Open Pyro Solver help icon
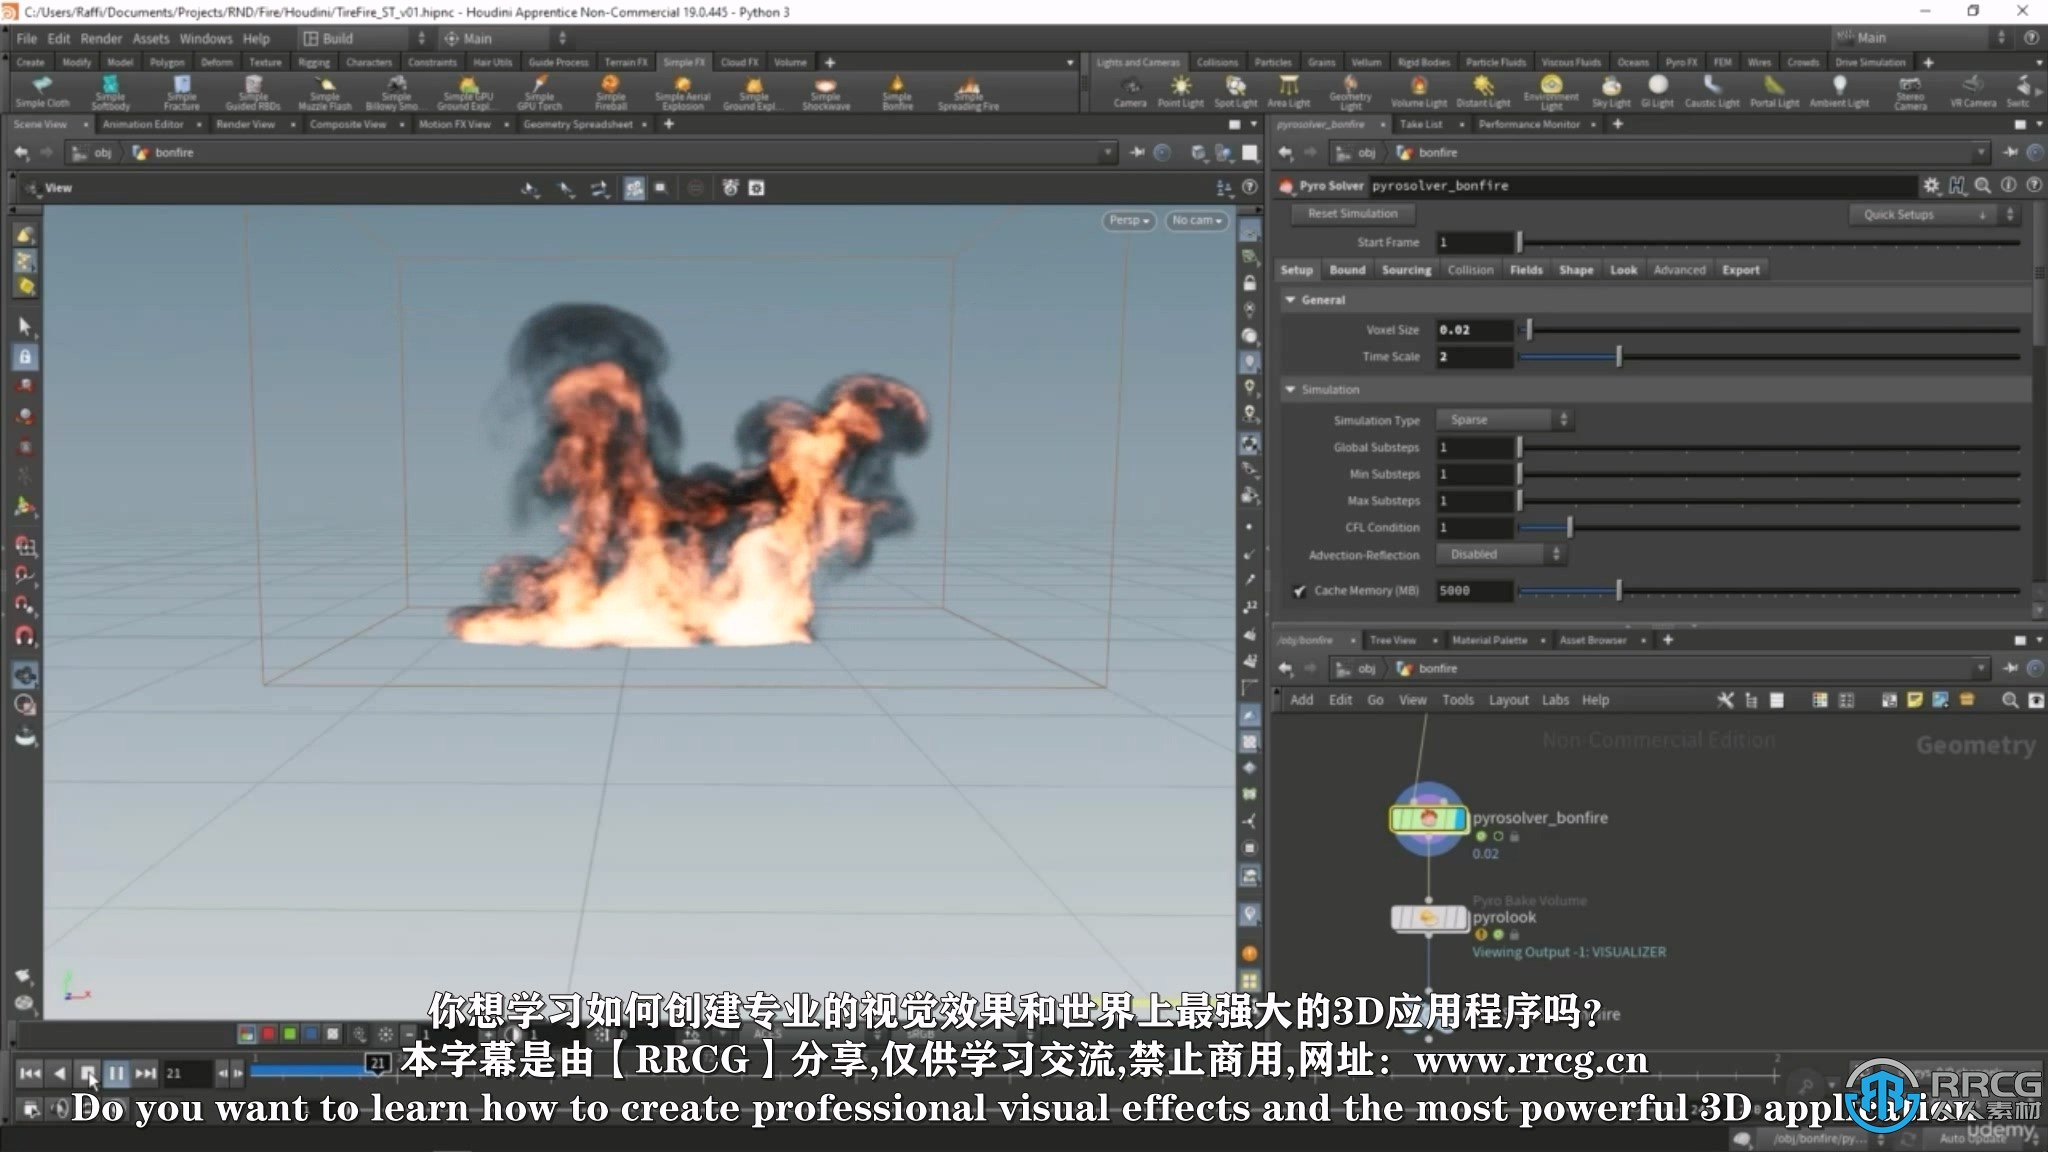 (x=2033, y=186)
